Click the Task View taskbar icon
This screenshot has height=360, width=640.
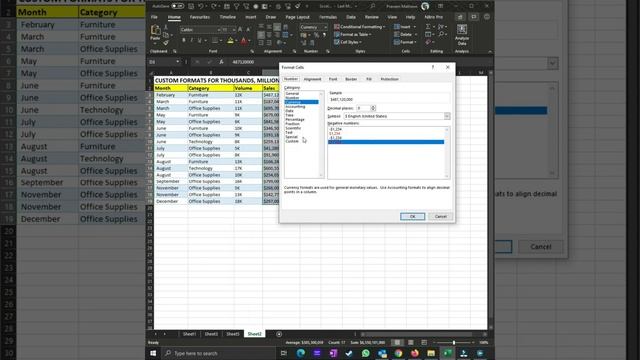(x=284, y=353)
